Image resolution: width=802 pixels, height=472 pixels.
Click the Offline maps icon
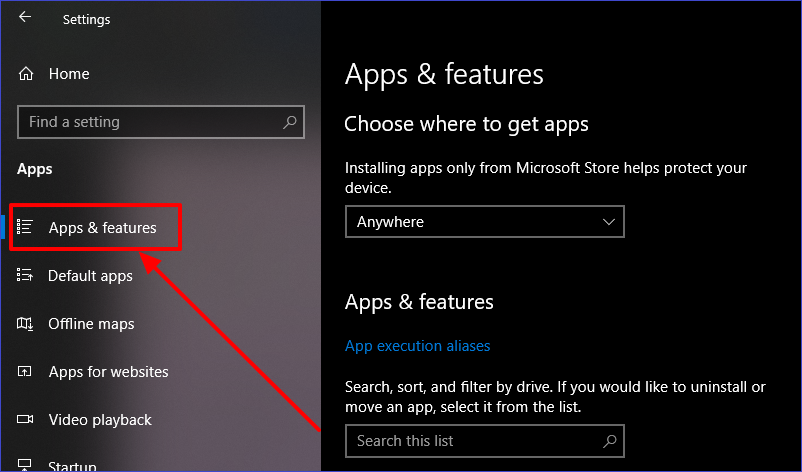tap(25, 323)
